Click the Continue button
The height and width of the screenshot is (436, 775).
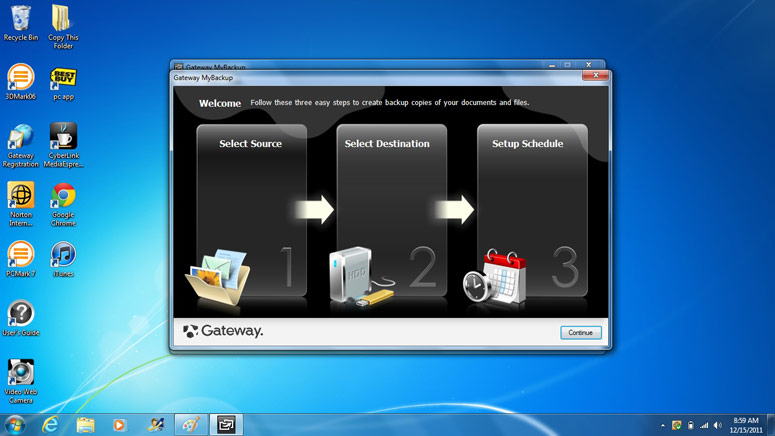click(x=581, y=333)
